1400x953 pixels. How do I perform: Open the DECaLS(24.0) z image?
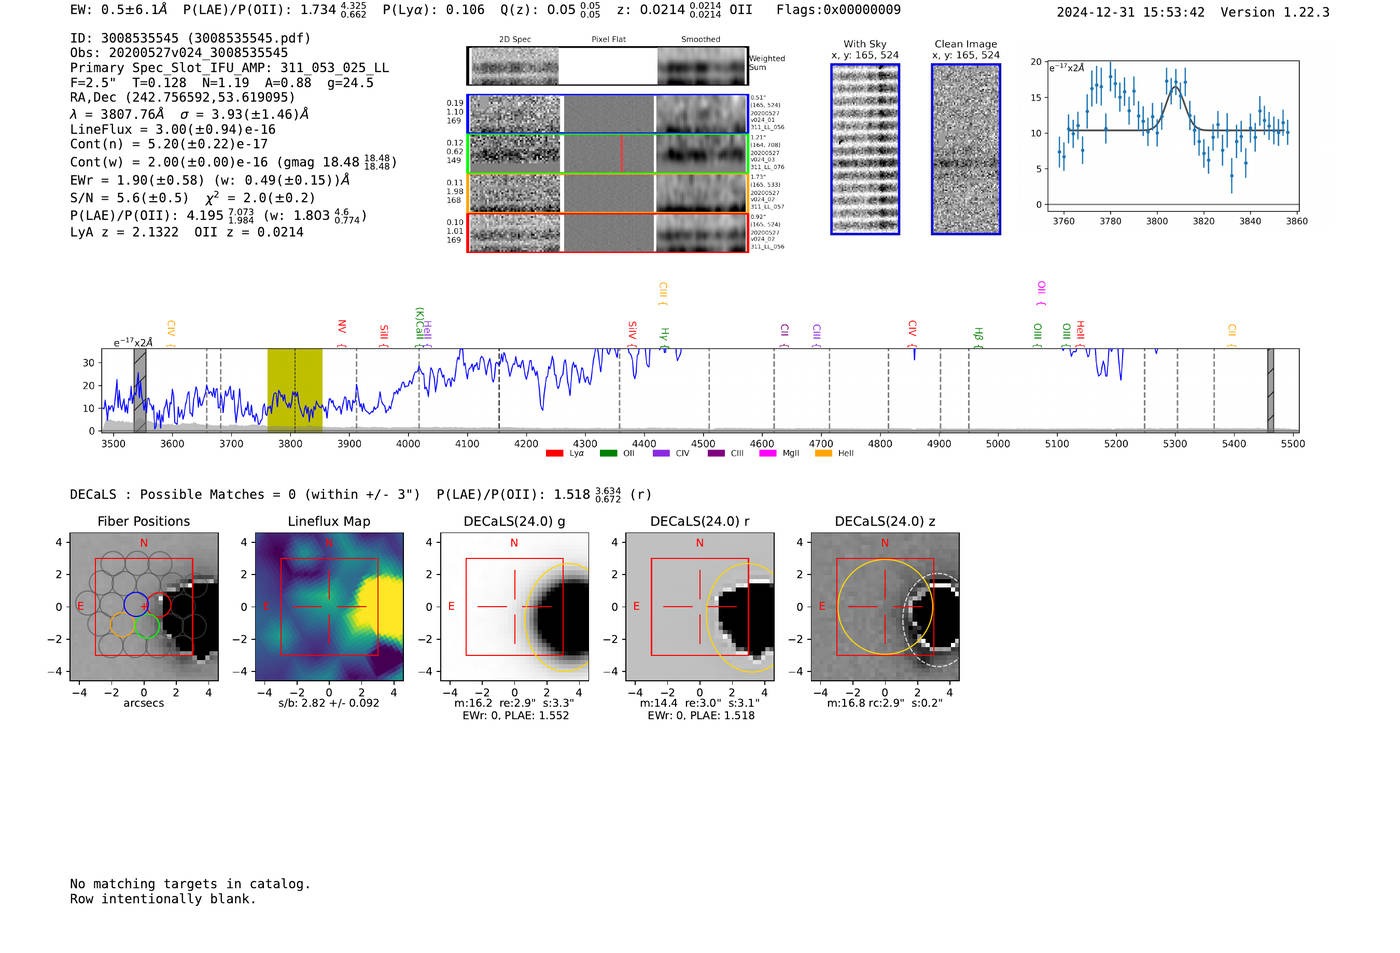(x=885, y=607)
